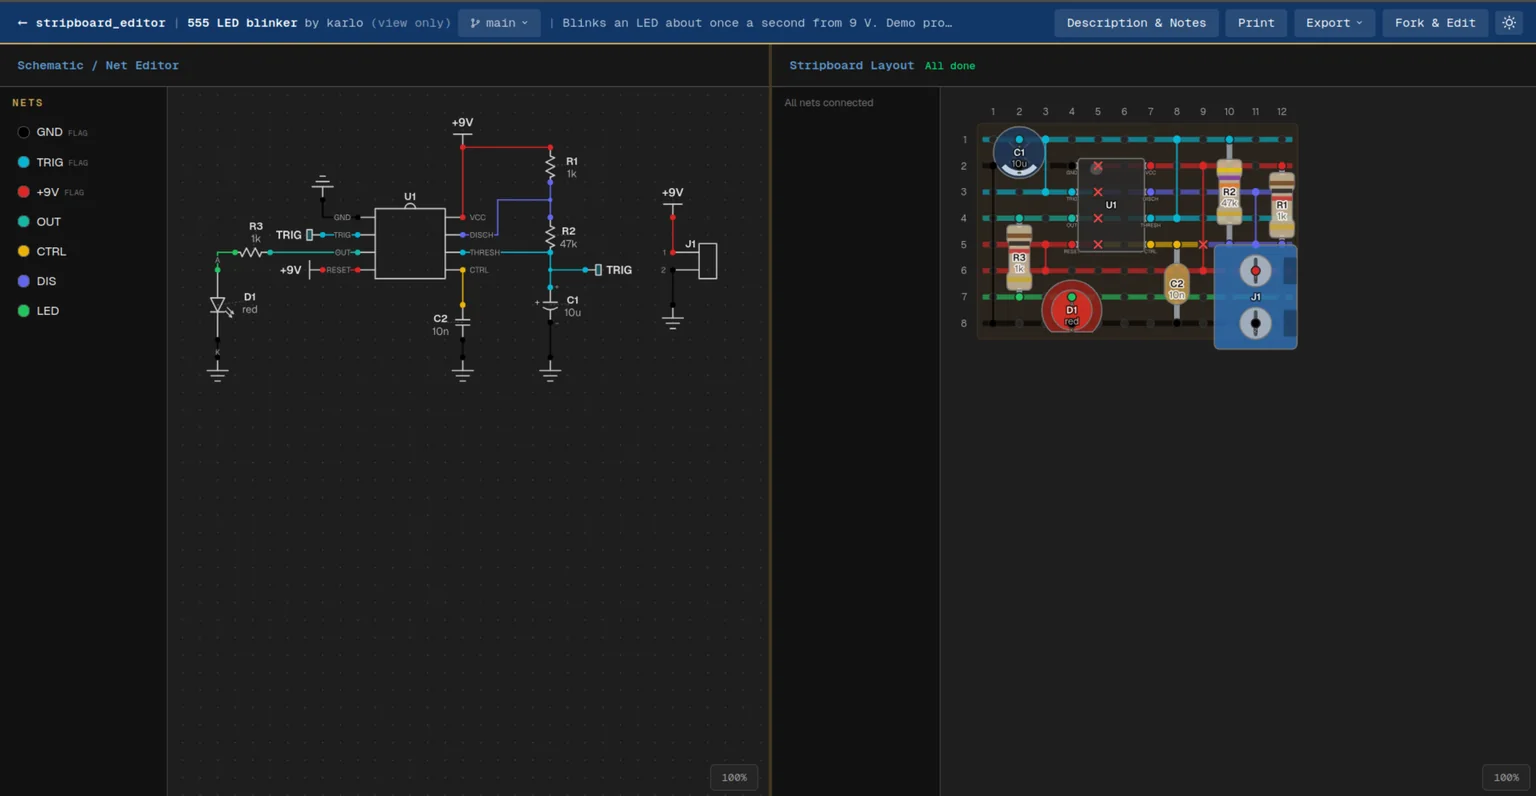The height and width of the screenshot is (796, 1536).
Task: Select resistor R1 1k in the schematic
Action: [550, 165]
